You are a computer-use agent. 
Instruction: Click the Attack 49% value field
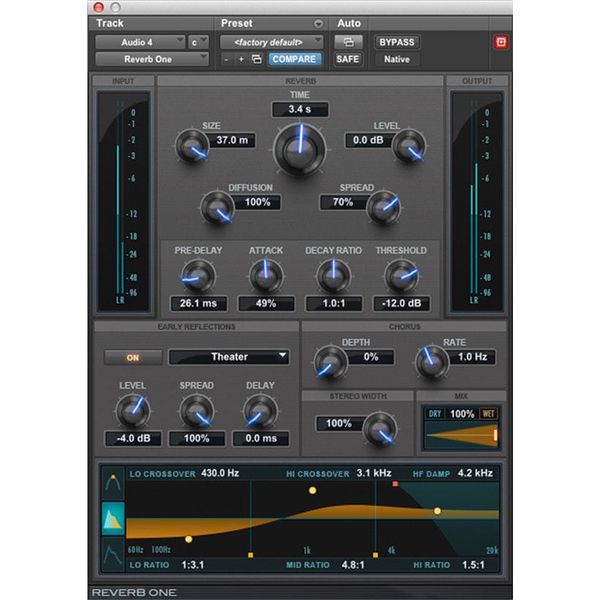(x=266, y=303)
